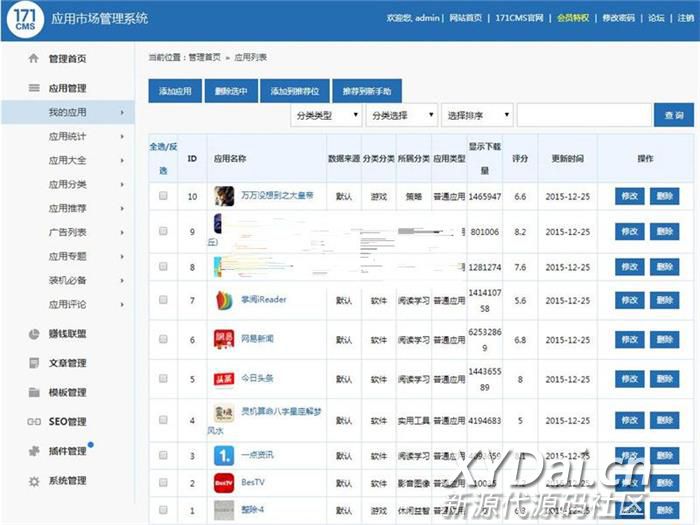Screen dimensions: 700x525
Task: Open 装机必备 in sidebar
Action: tap(67, 280)
